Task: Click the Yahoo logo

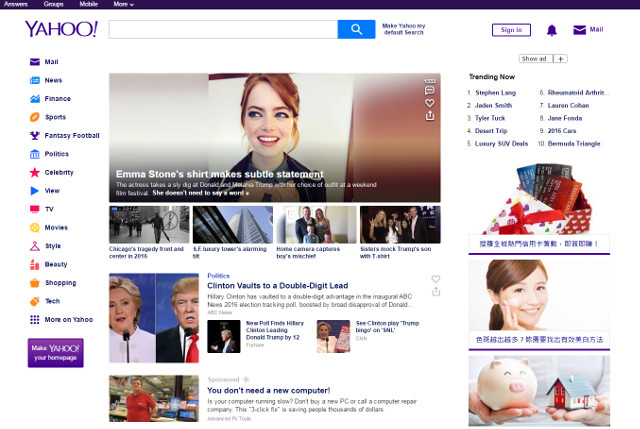Action: click(61, 29)
